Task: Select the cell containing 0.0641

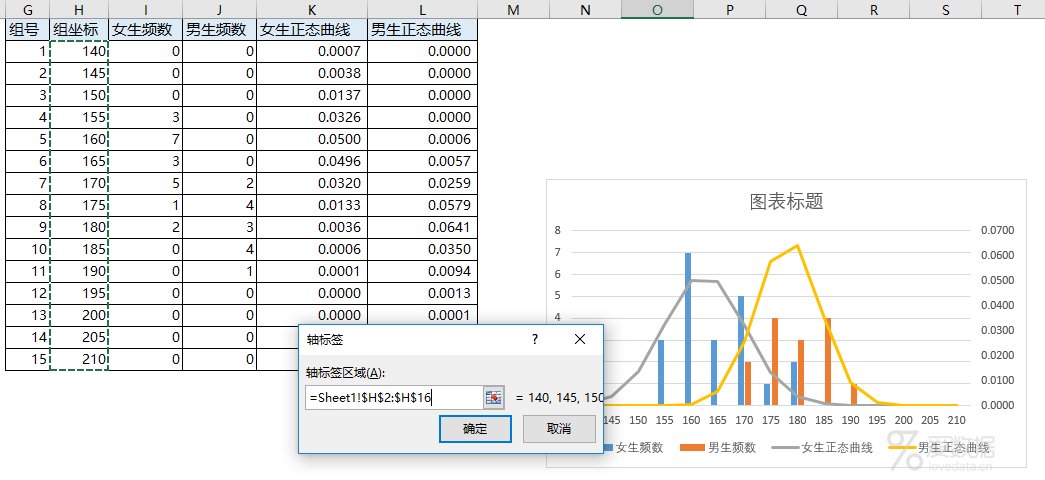Action: pyautogui.click(x=423, y=227)
